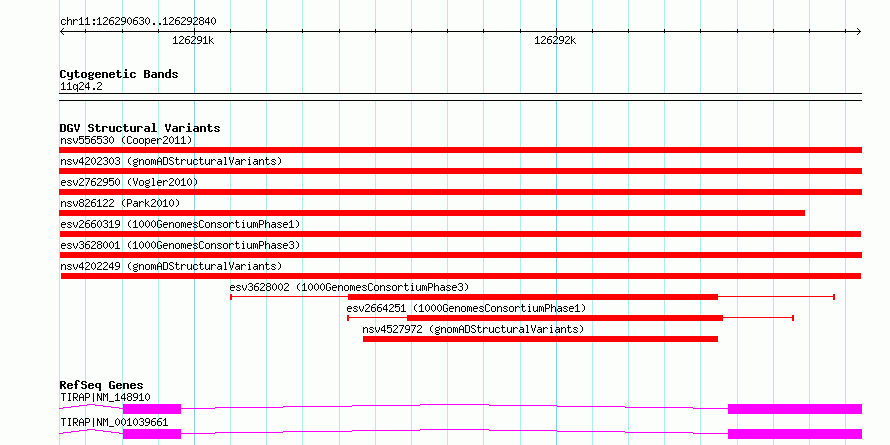Click the esv2660319 Phase1 variant bar
This screenshot has width=890, height=445.
(x=460, y=234)
